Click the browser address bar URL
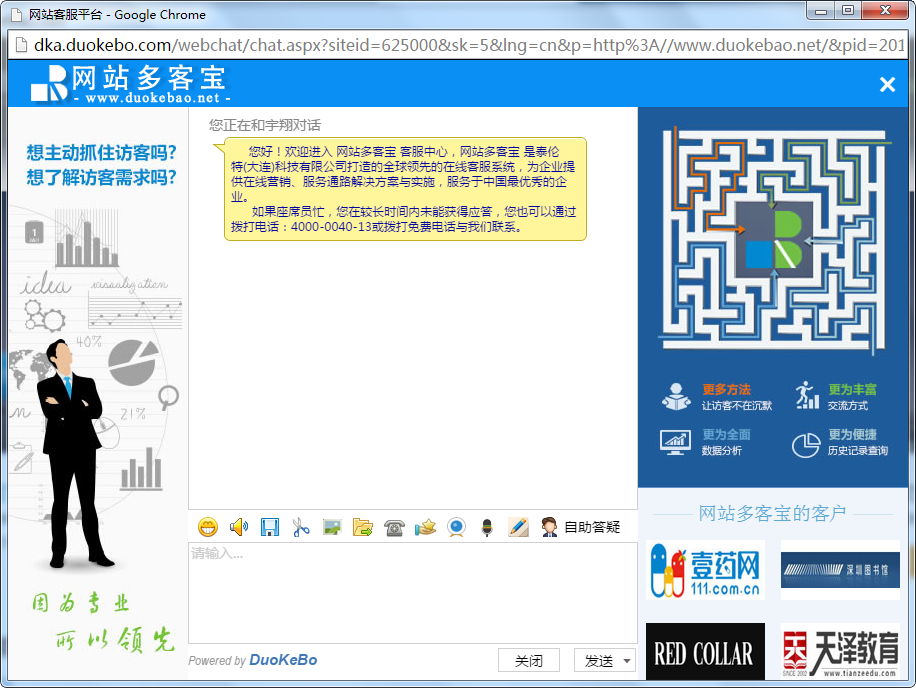 click(x=460, y=45)
